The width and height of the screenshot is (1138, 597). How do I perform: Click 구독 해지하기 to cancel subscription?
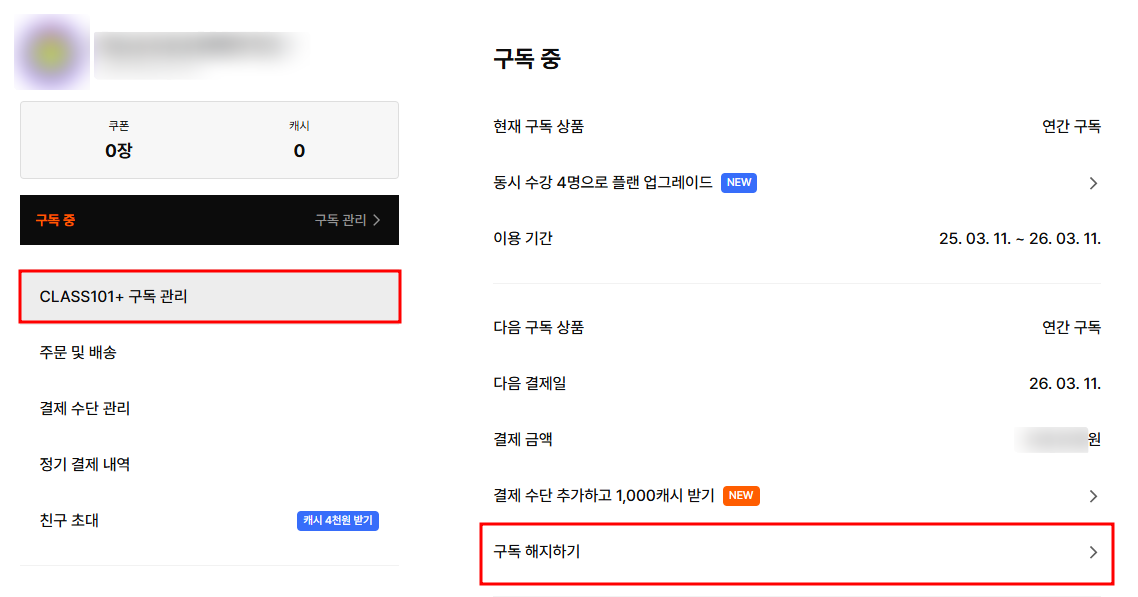[x=537, y=552]
